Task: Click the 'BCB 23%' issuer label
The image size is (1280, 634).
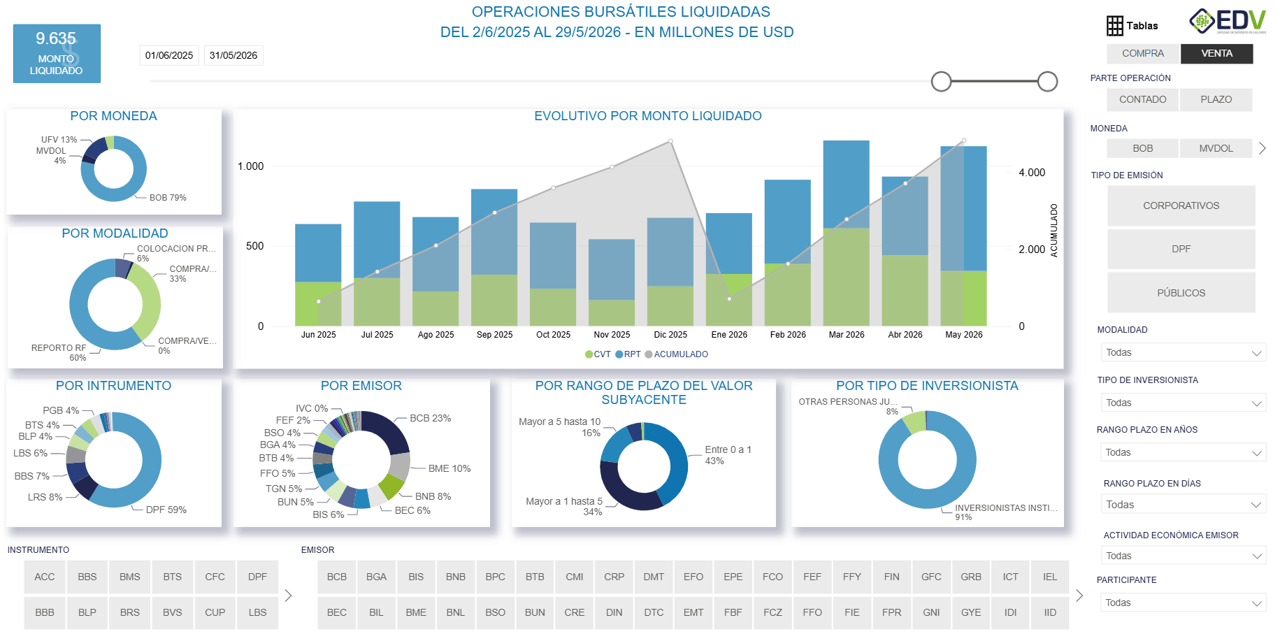Action: click(x=430, y=419)
